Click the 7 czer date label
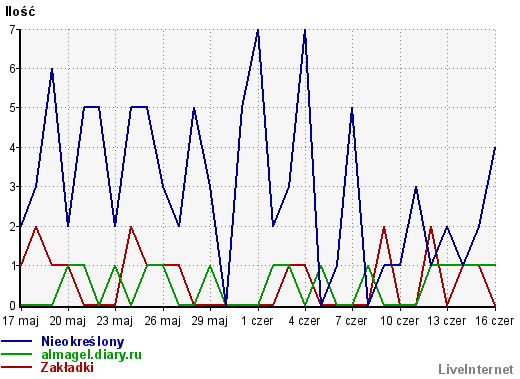This screenshot has height=379, width=520. click(x=352, y=321)
